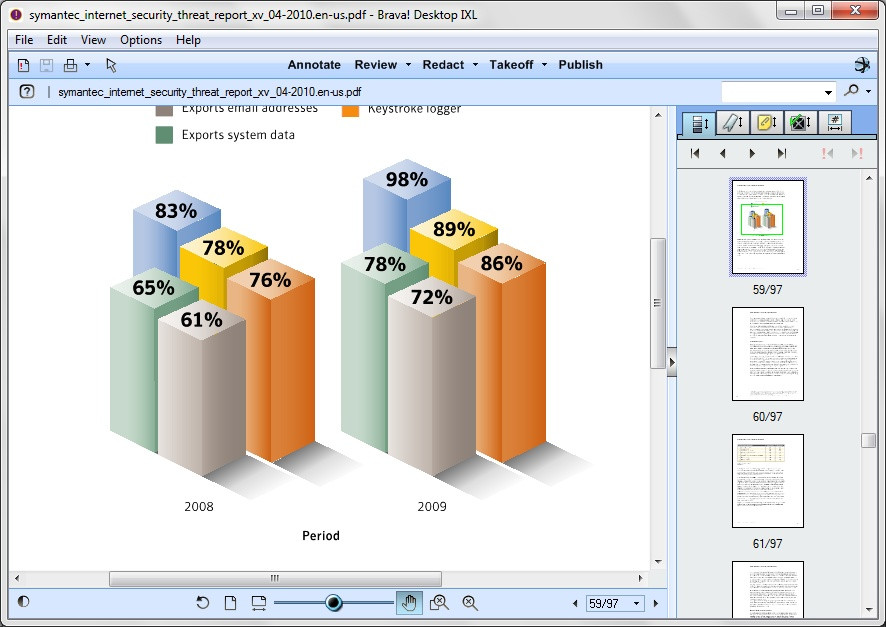
Task: Click the fit page icon
Action: pyautogui.click(x=231, y=603)
